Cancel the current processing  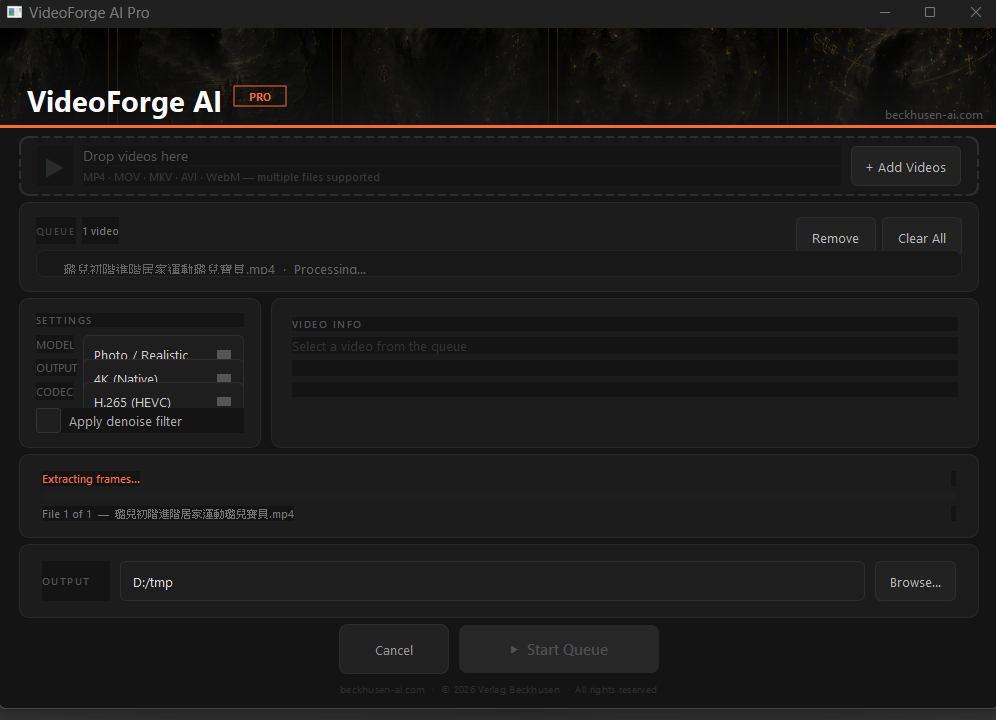click(394, 649)
